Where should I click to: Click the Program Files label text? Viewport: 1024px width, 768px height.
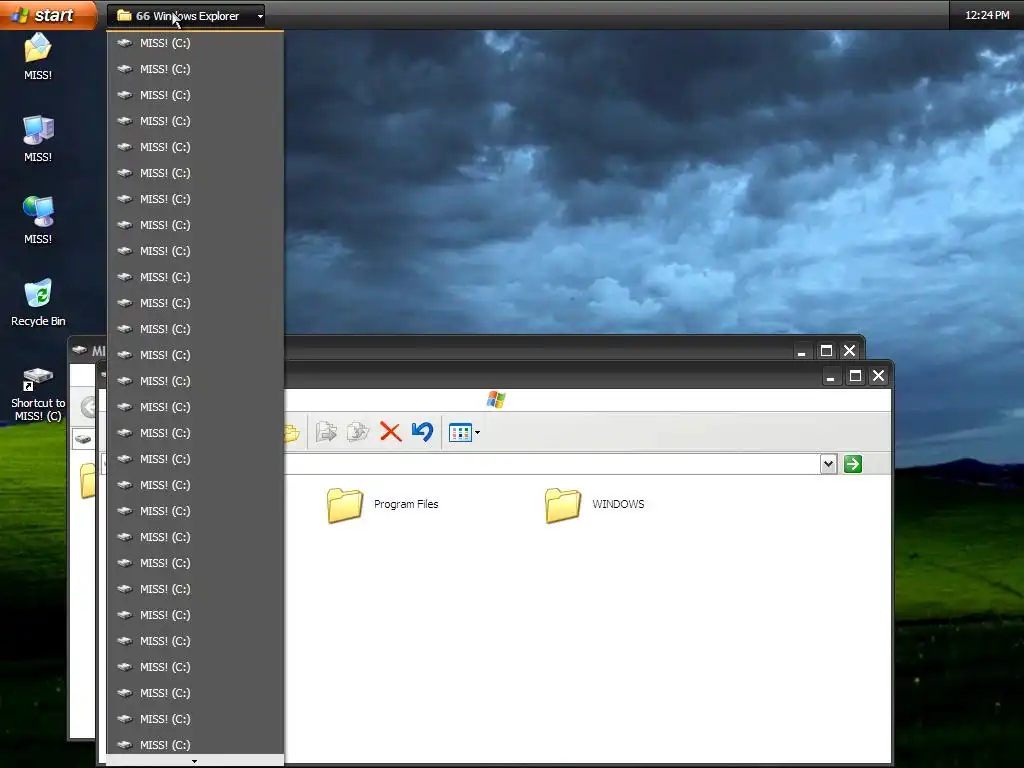point(406,504)
